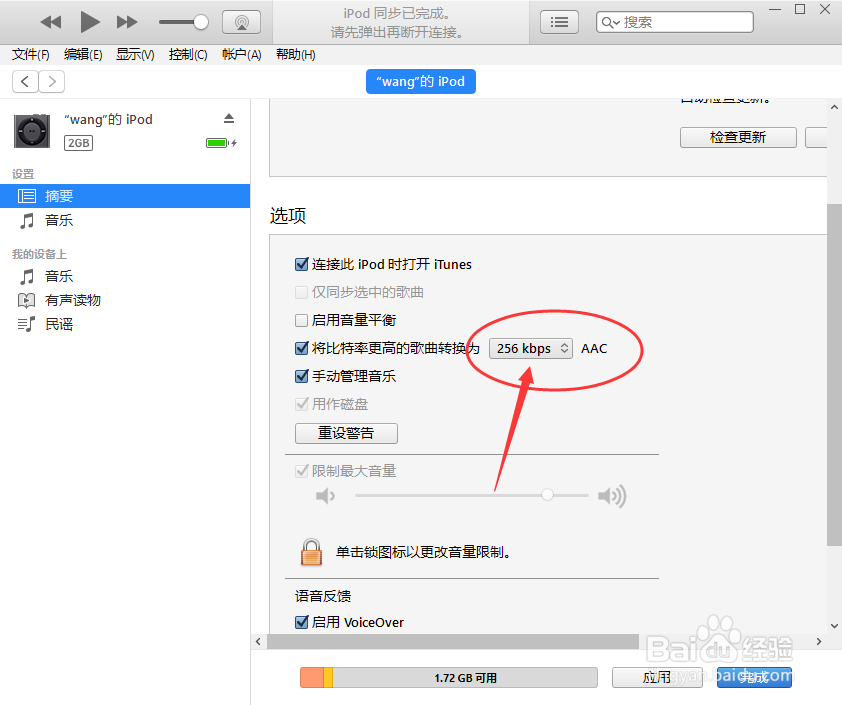Click the Play button in the toolbar
The image size is (842, 705).
click(x=89, y=21)
